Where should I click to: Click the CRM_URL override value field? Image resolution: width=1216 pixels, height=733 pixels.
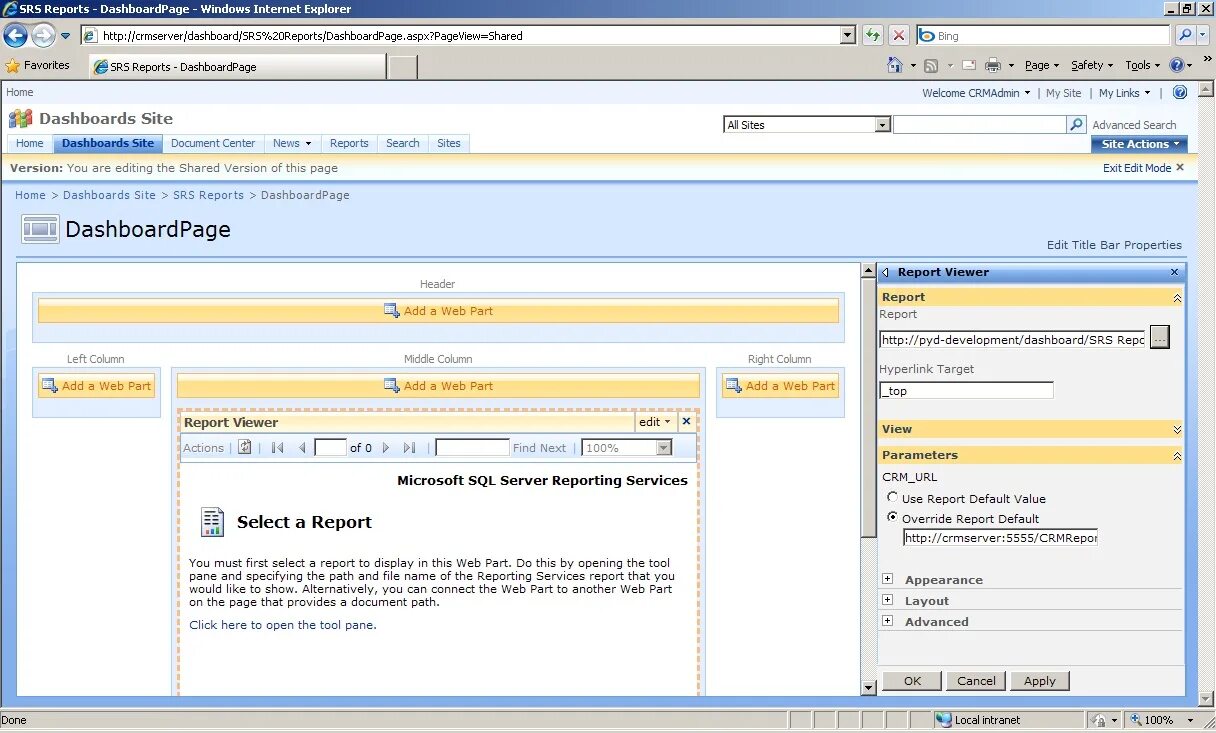1000,537
